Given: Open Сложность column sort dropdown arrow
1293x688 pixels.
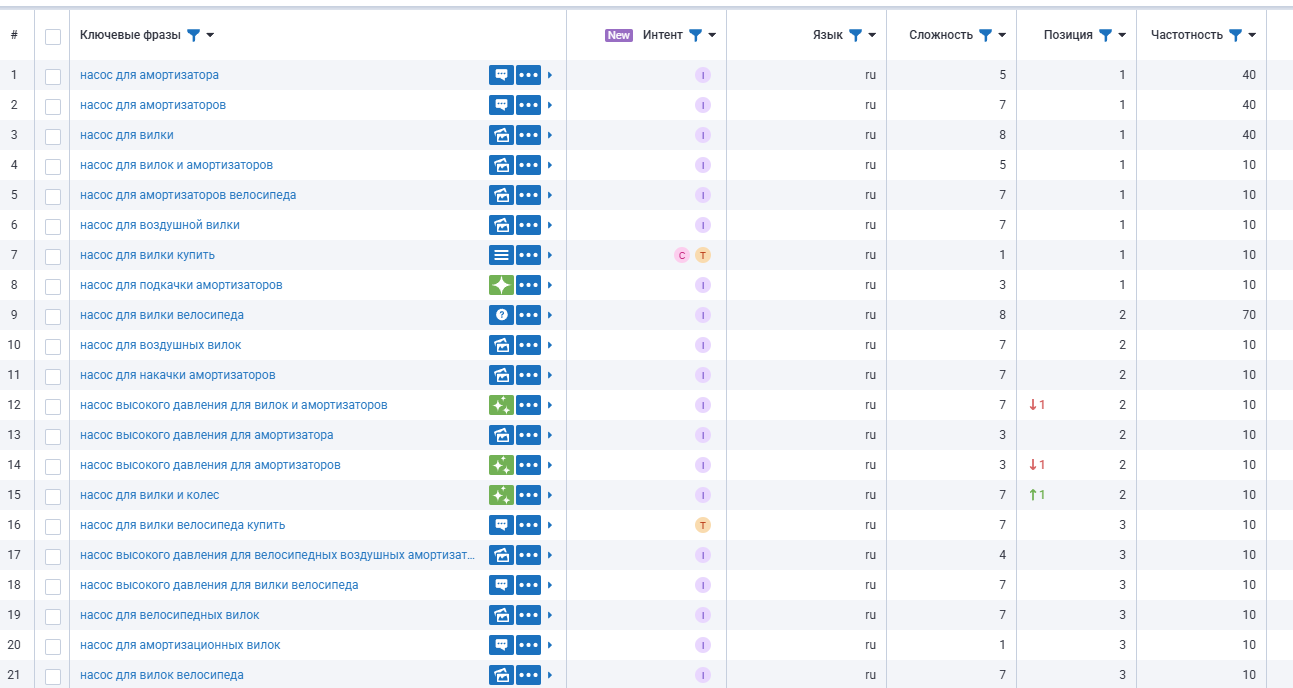Looking at the screenshot, I should 1002,36.
